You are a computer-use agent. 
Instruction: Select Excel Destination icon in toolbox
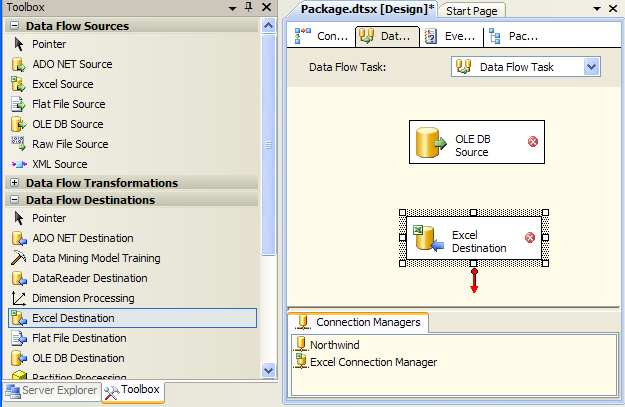tap(19, 318)
